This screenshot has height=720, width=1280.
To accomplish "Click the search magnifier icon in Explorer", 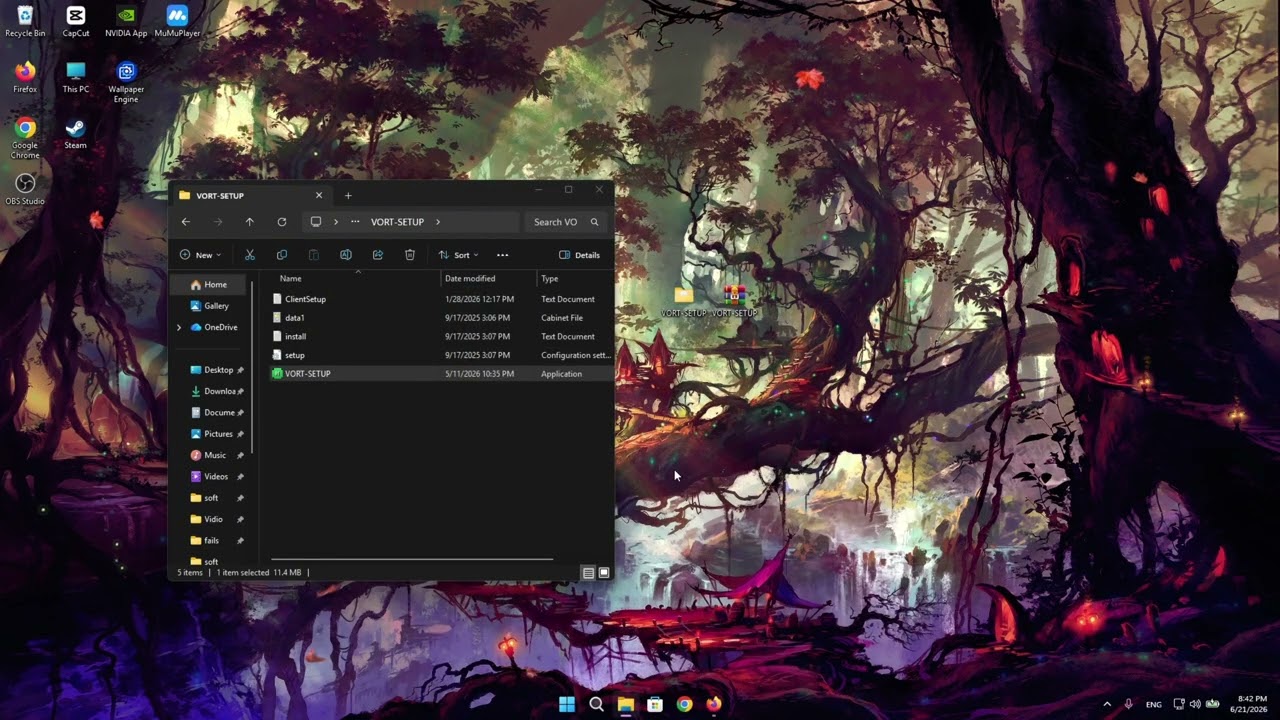I will (x=594, y=222).
